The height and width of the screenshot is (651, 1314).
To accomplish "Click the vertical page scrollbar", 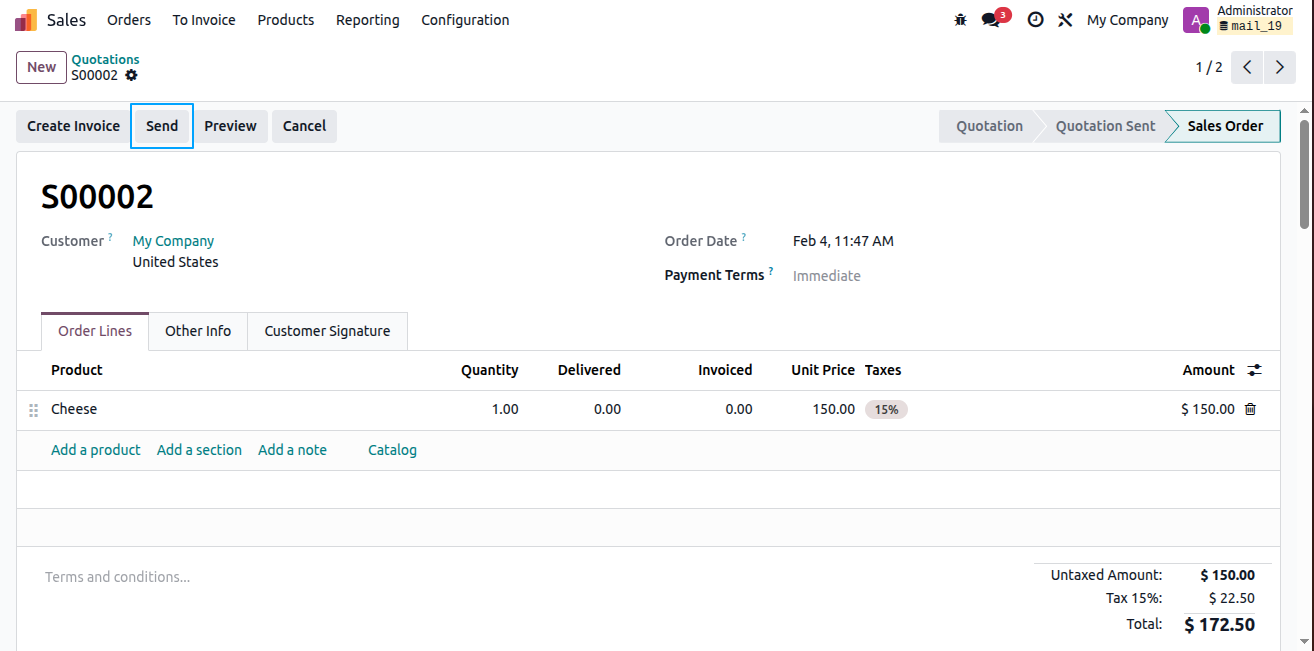I will [1304, 175].
